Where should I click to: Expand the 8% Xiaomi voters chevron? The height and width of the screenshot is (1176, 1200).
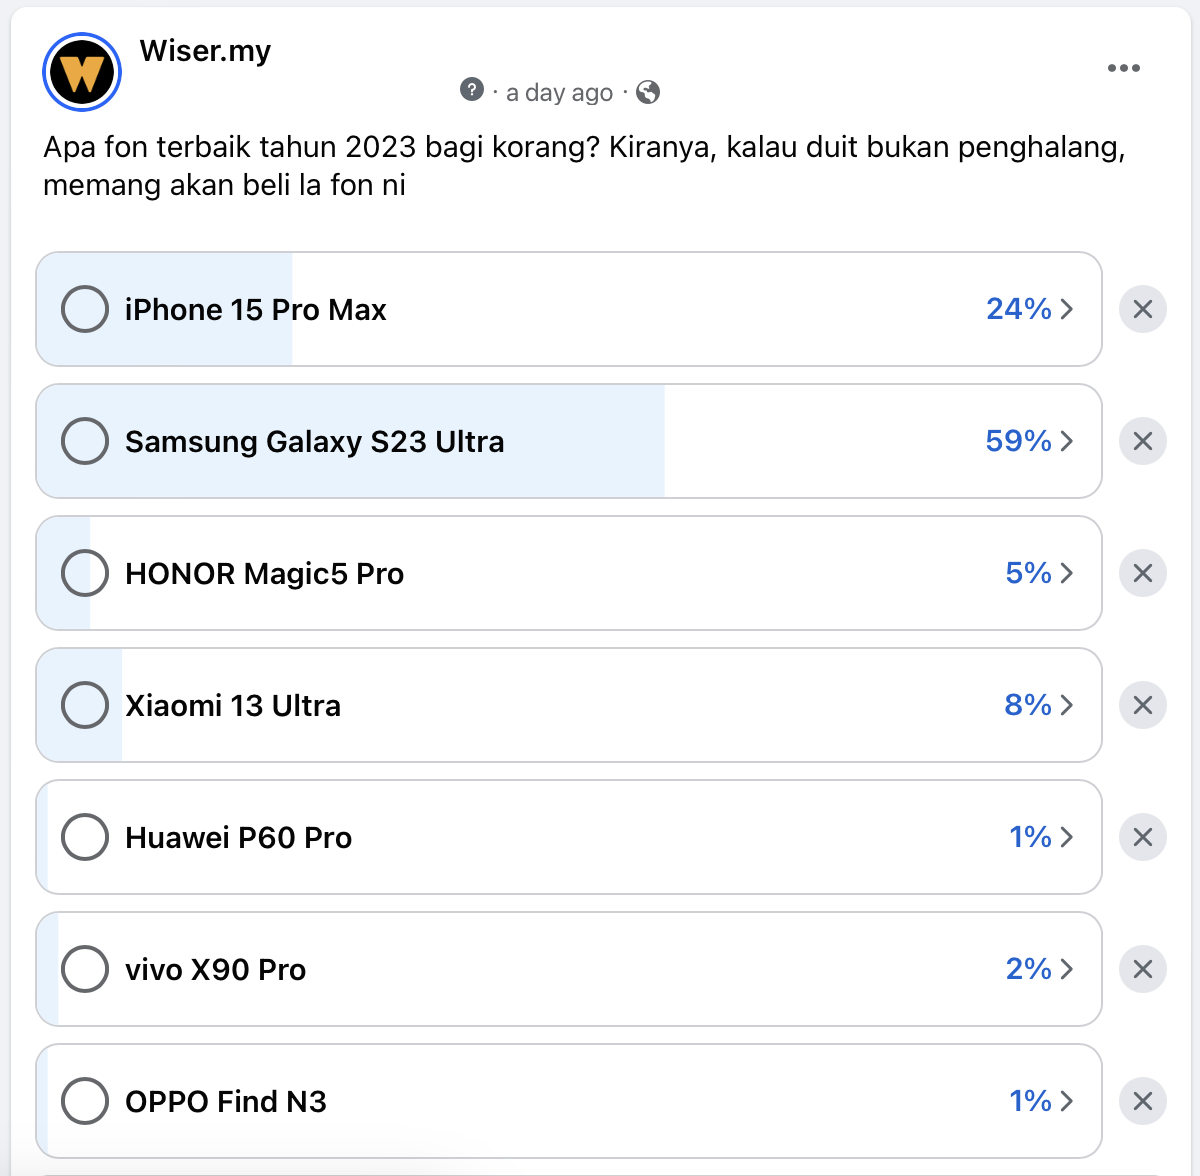pyautogui.click(x=1067, y=705)
